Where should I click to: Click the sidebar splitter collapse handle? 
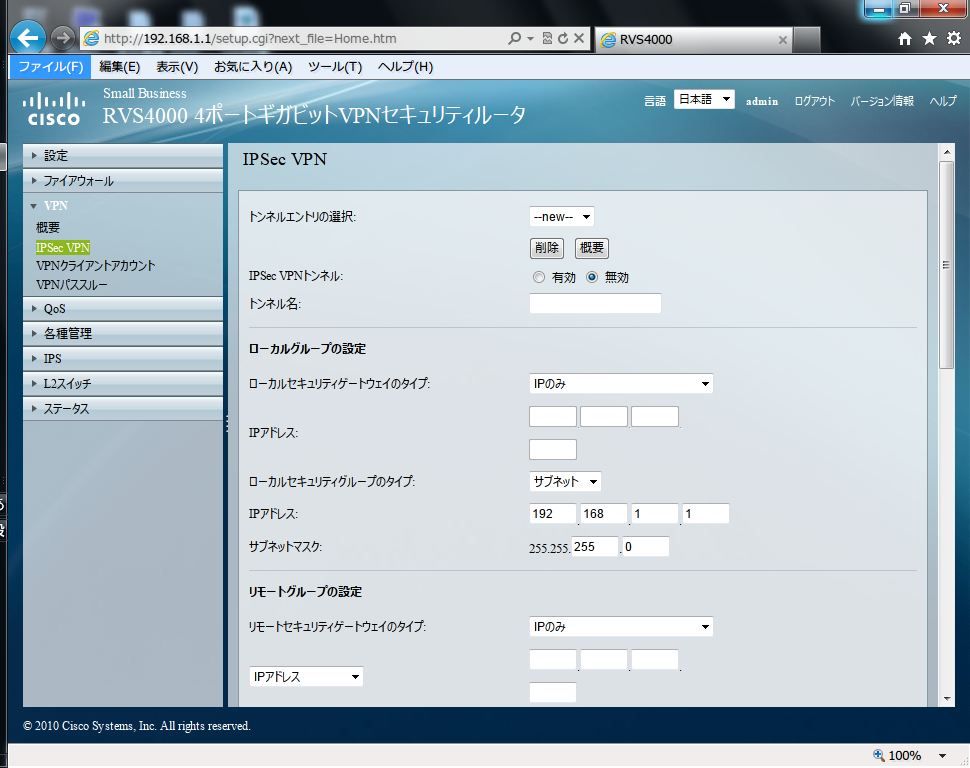point(226,424)
